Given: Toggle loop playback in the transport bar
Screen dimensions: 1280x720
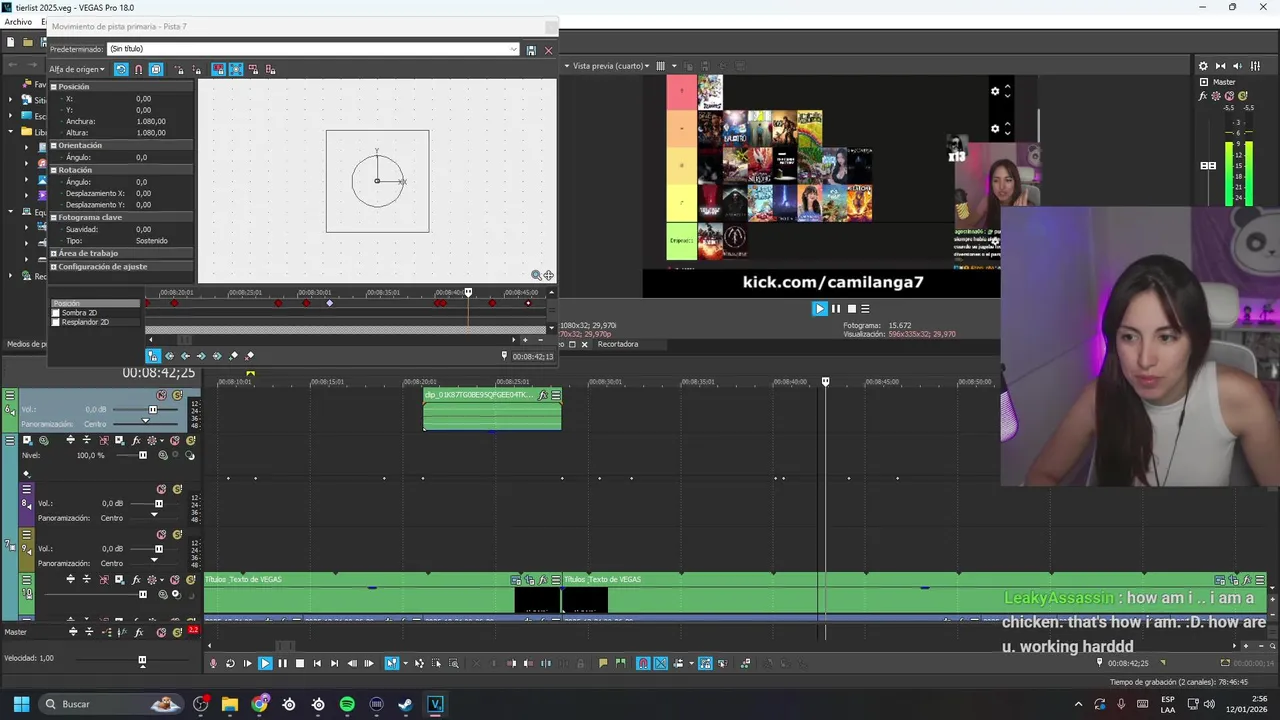Looking at the screenshot, I should pyautogui.click(x=230, y=663).
